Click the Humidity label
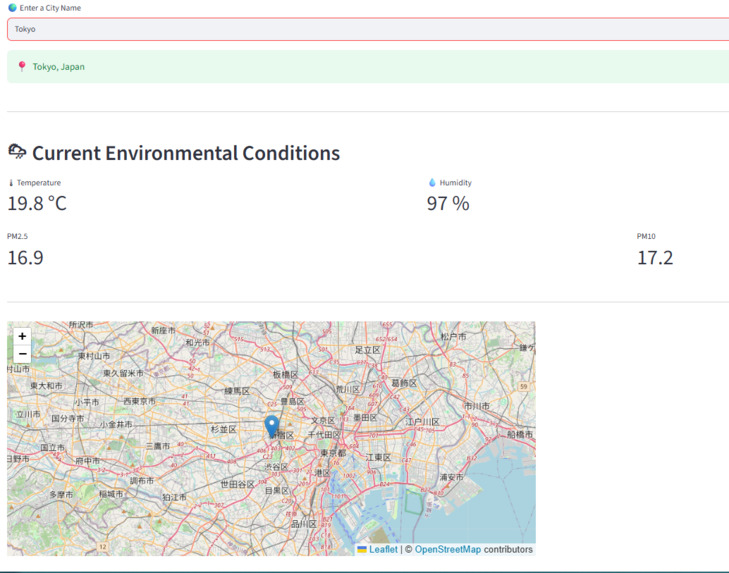 (x=456, y=183)
